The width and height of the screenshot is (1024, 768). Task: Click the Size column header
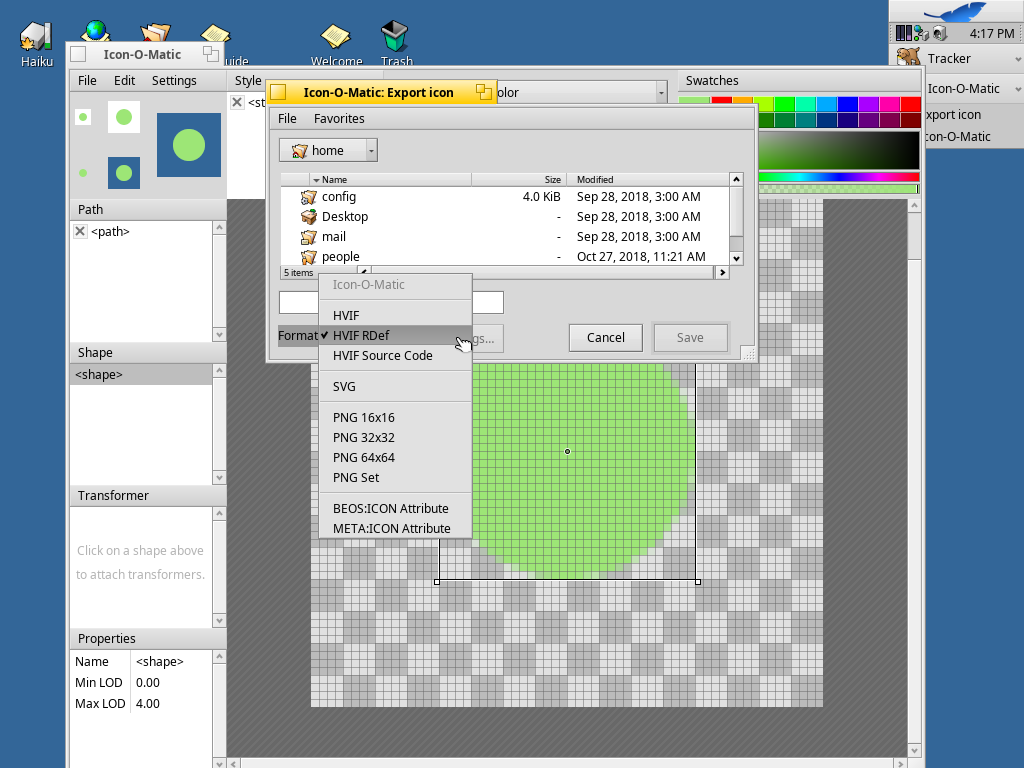519,180
